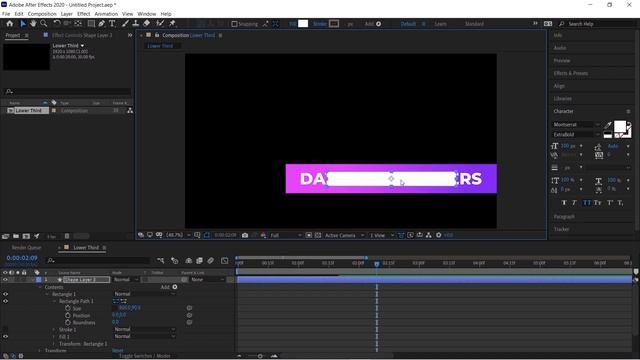Open the magnification 48.7% dropdown
This screenshot has width=640, height=360.
coord(178,235)
